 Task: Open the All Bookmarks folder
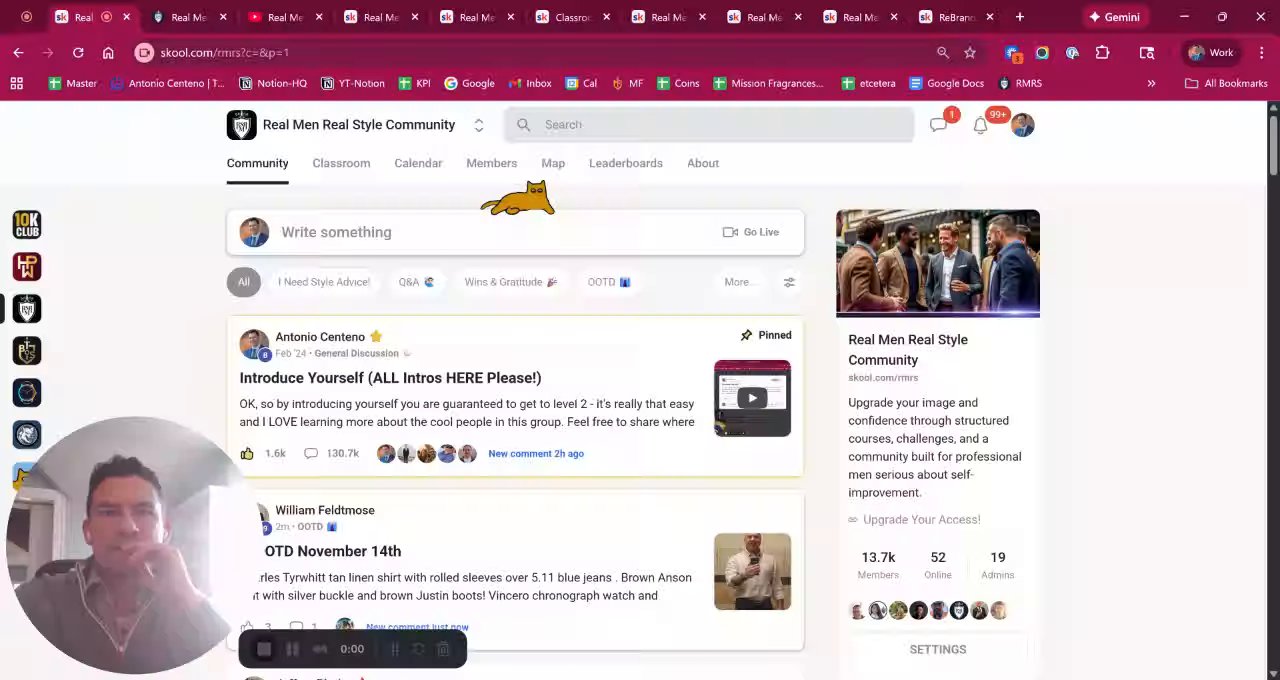click(x=1226, y=84)
